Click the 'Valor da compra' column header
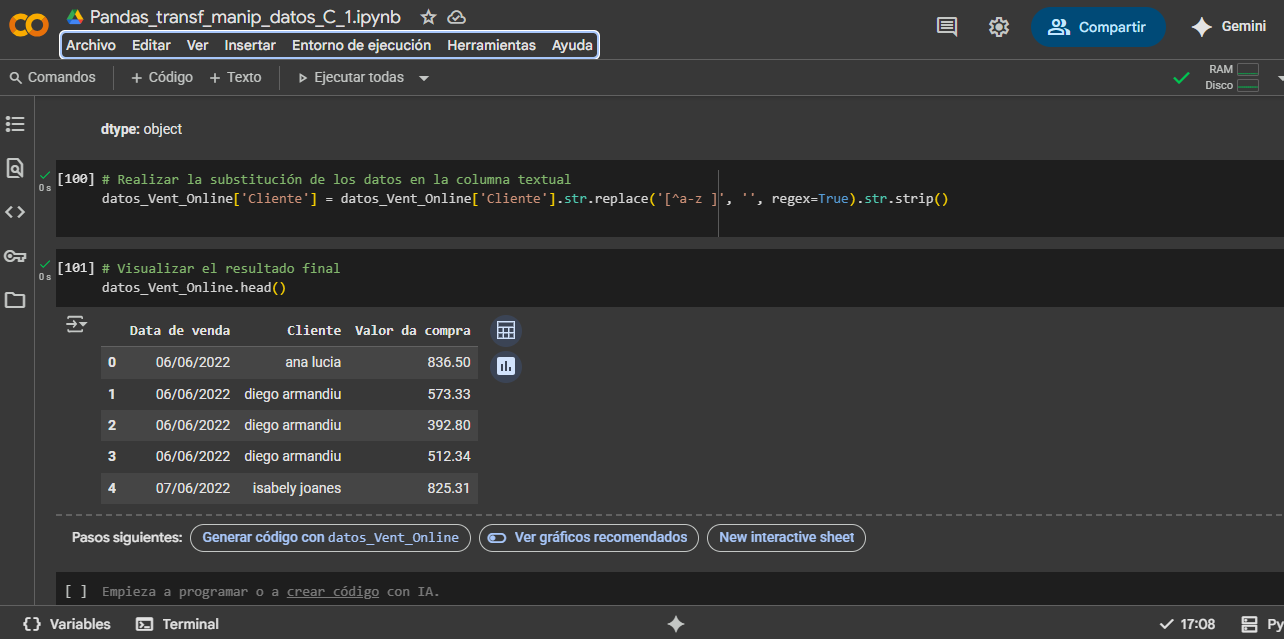Image resolution: width=1284 pixels, height=639 pixels. coord(413,330)
